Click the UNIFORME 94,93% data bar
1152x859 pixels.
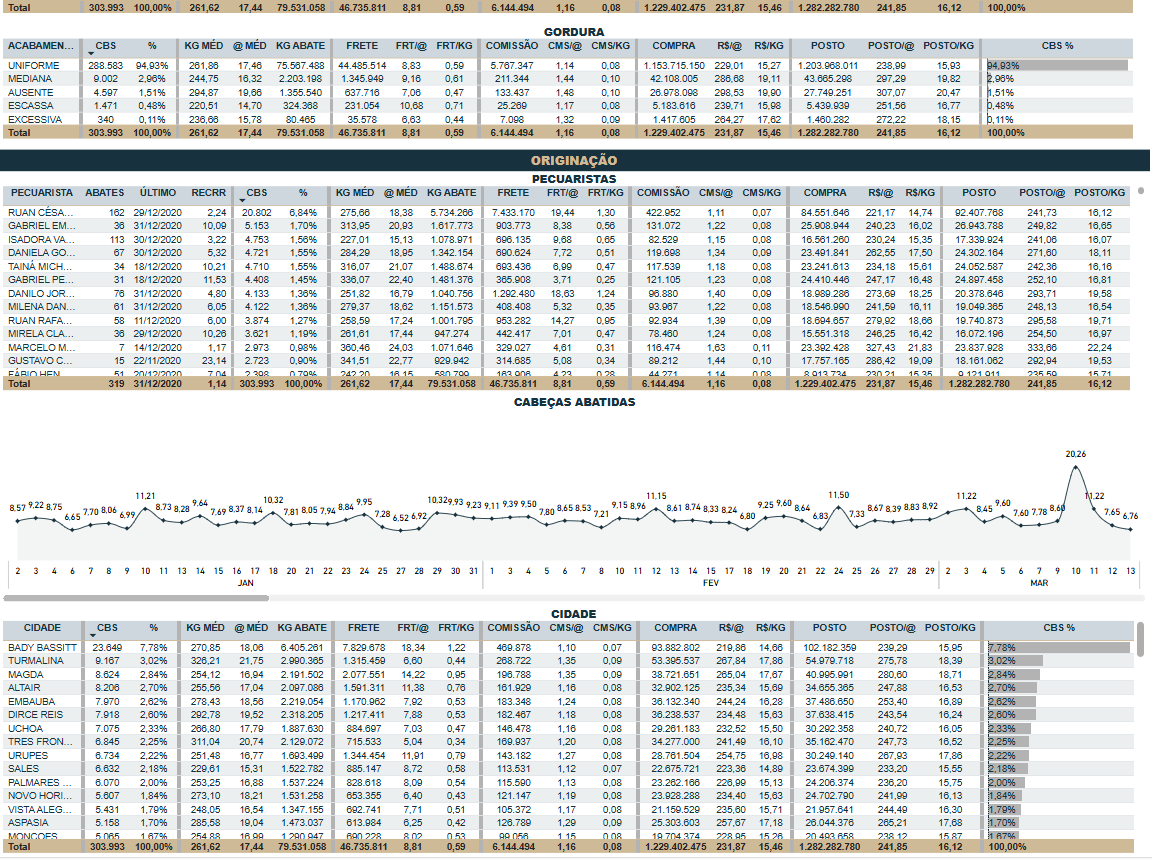coord(1056,65)
